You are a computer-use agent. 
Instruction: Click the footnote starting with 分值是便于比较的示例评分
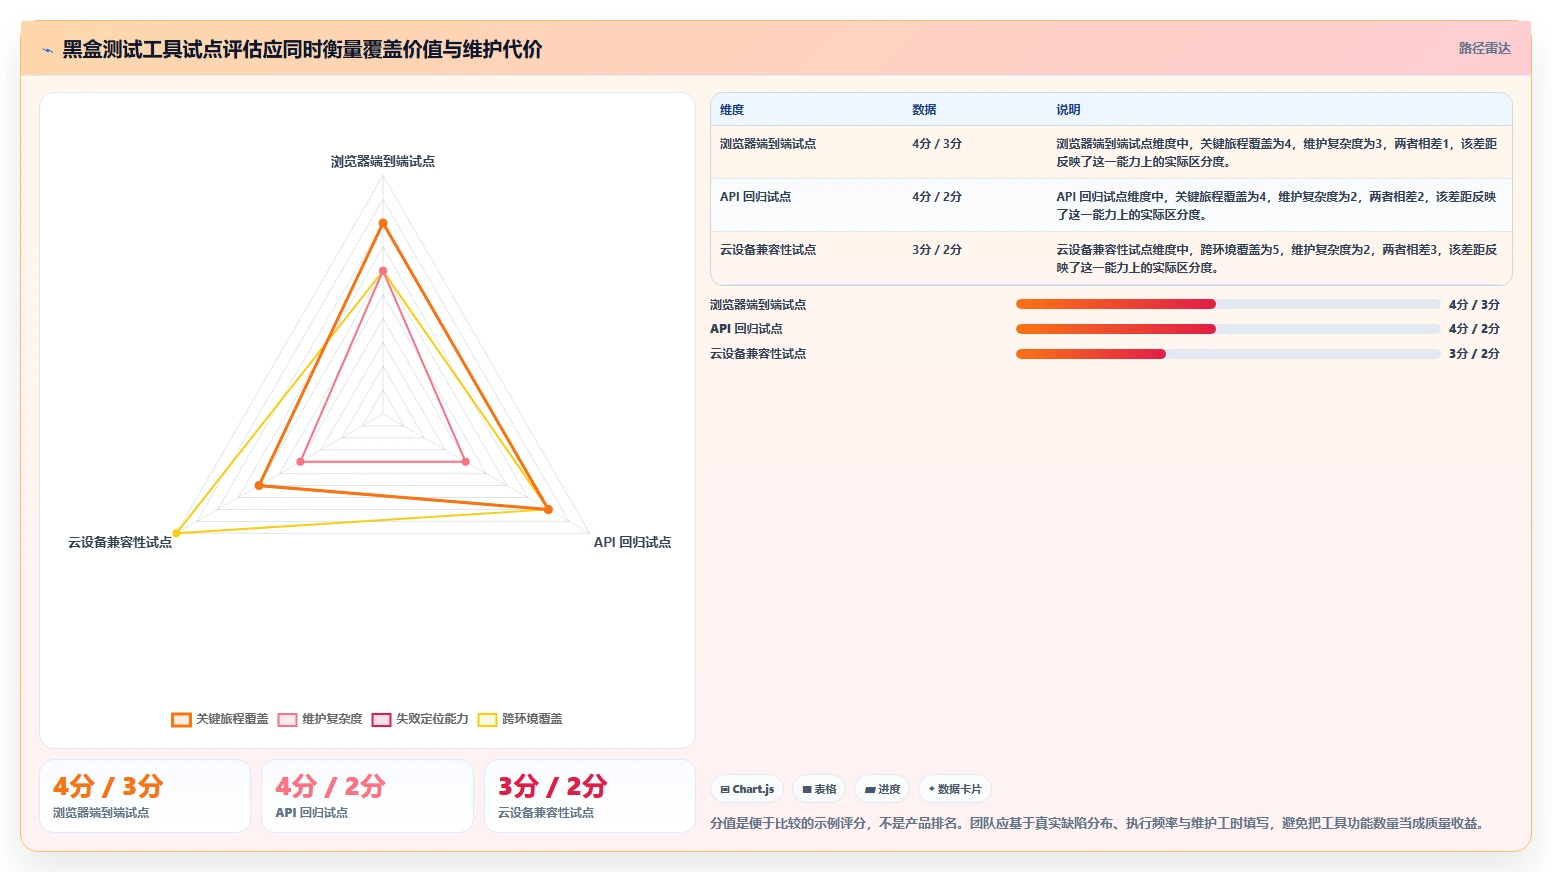[x=1099, y=823]
